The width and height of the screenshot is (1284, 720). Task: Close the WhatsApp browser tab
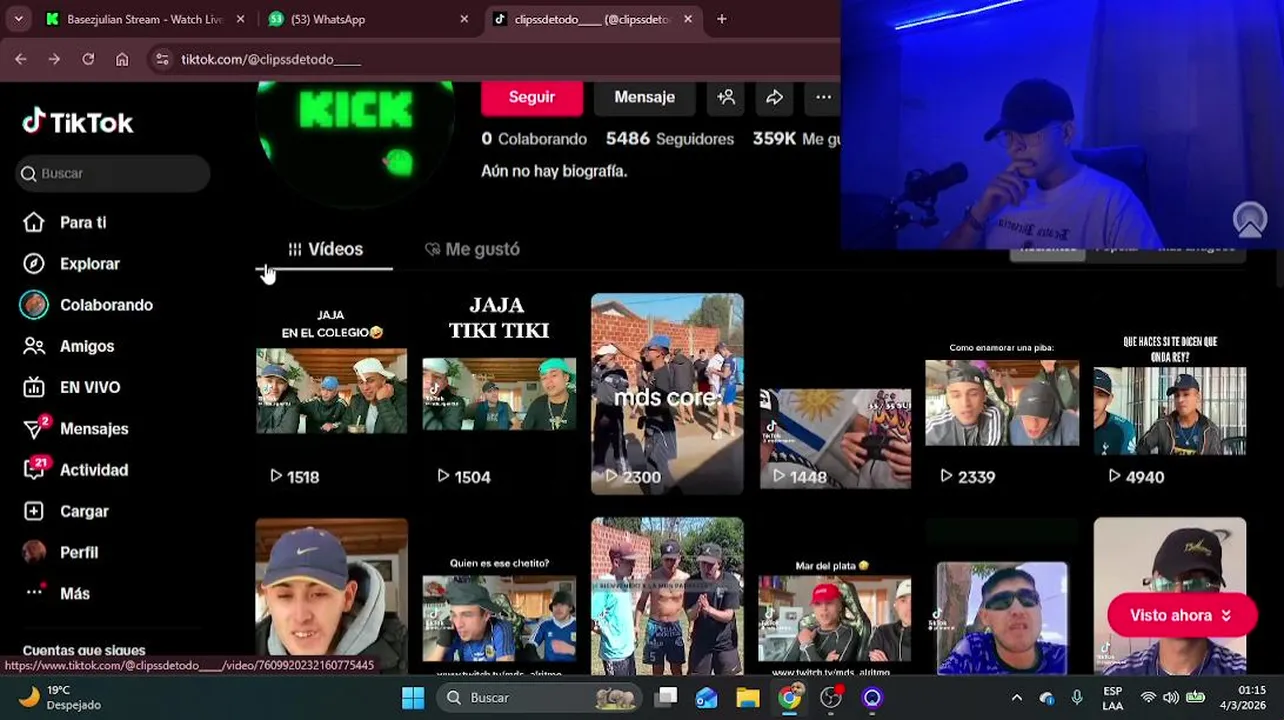coord(464,19)
